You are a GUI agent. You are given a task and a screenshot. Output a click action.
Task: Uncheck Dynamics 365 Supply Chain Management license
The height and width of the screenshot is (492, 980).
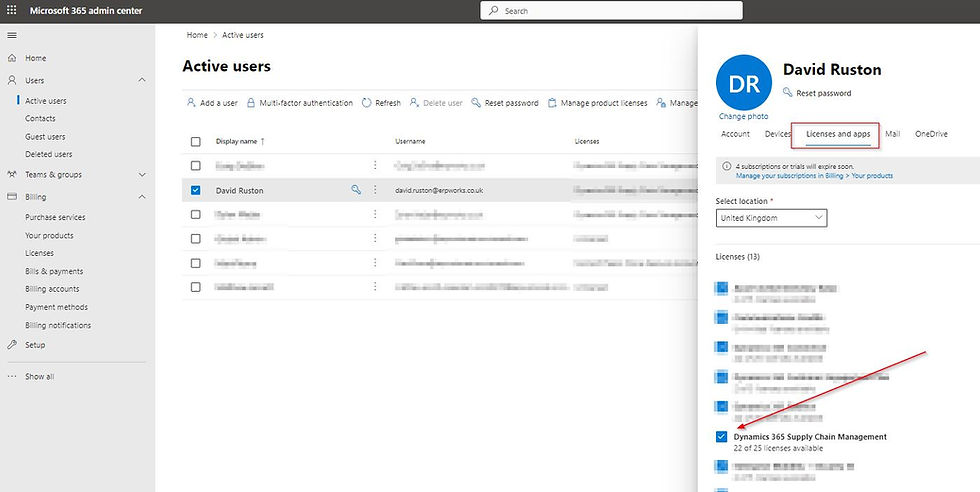pos(721,436)
